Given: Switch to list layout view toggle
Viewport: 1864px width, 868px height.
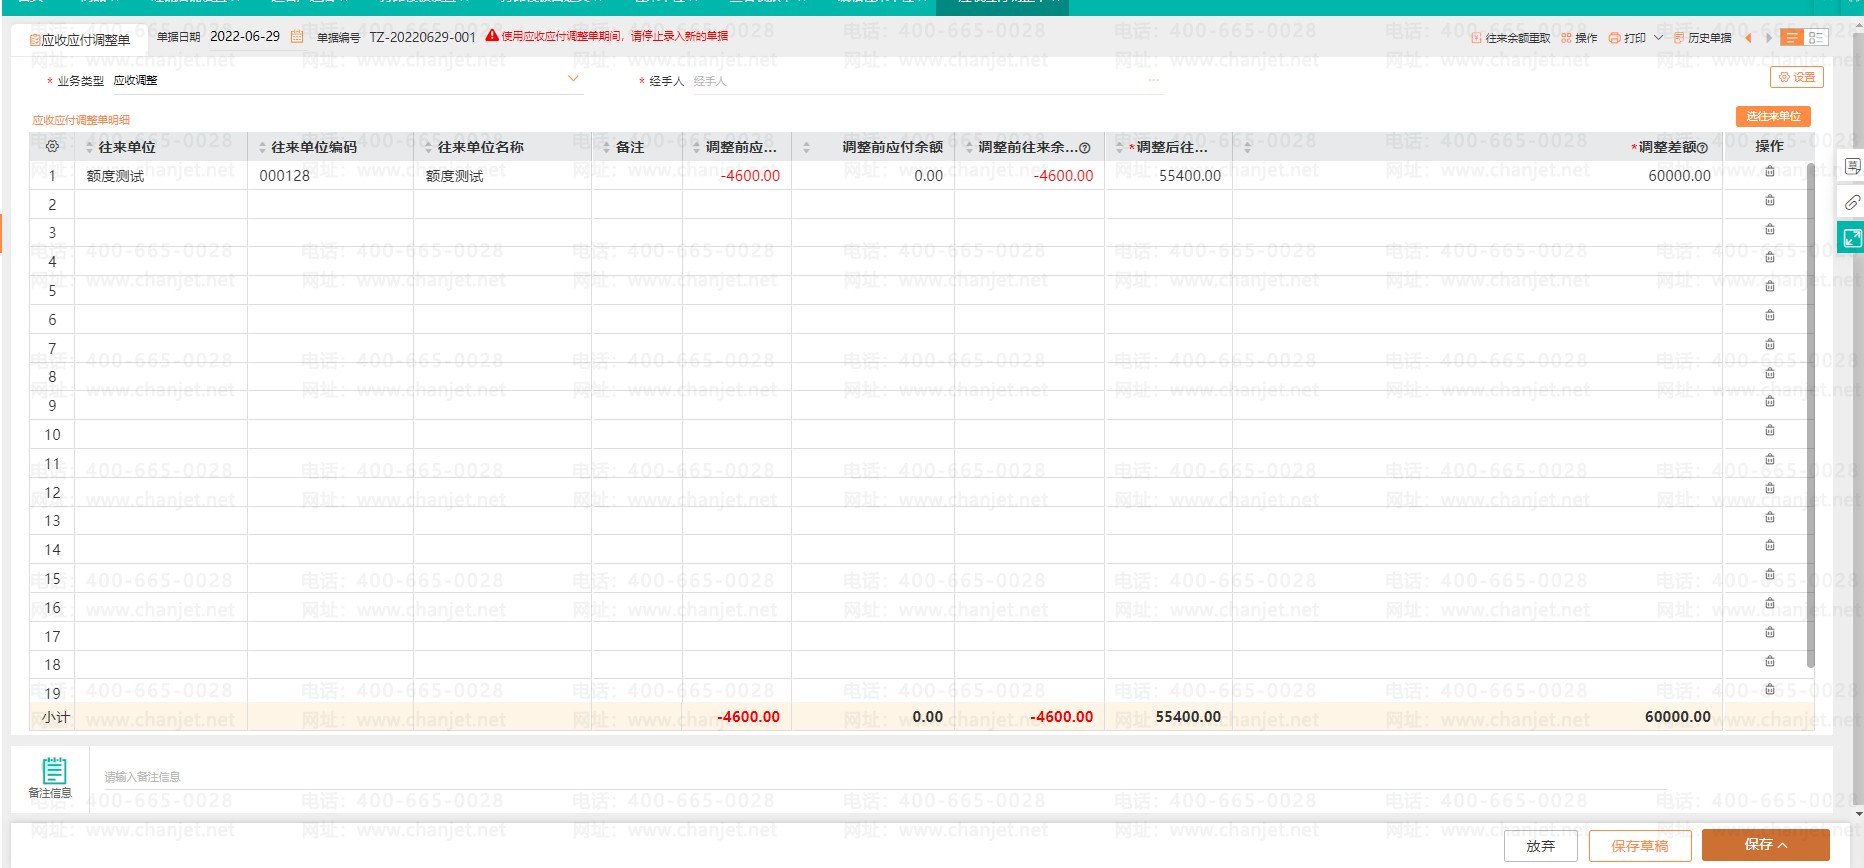Looking at the screenshot, I should click(x=1792, y=38).
